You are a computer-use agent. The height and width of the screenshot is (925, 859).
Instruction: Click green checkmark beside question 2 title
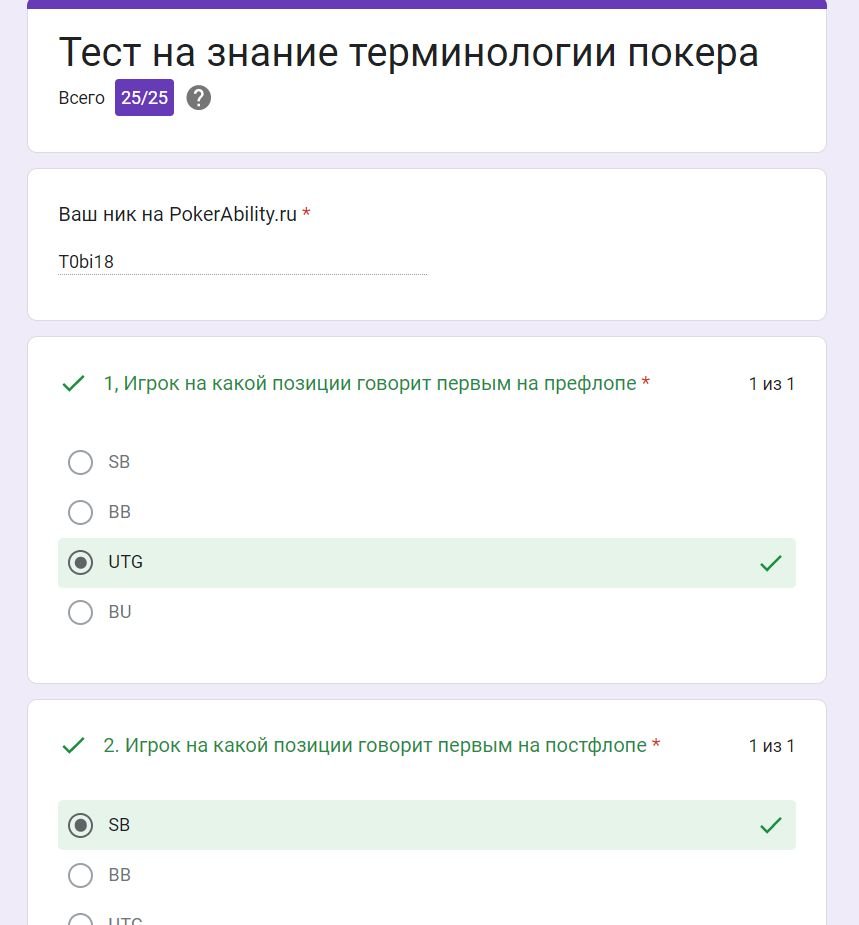tap(73, 746)
